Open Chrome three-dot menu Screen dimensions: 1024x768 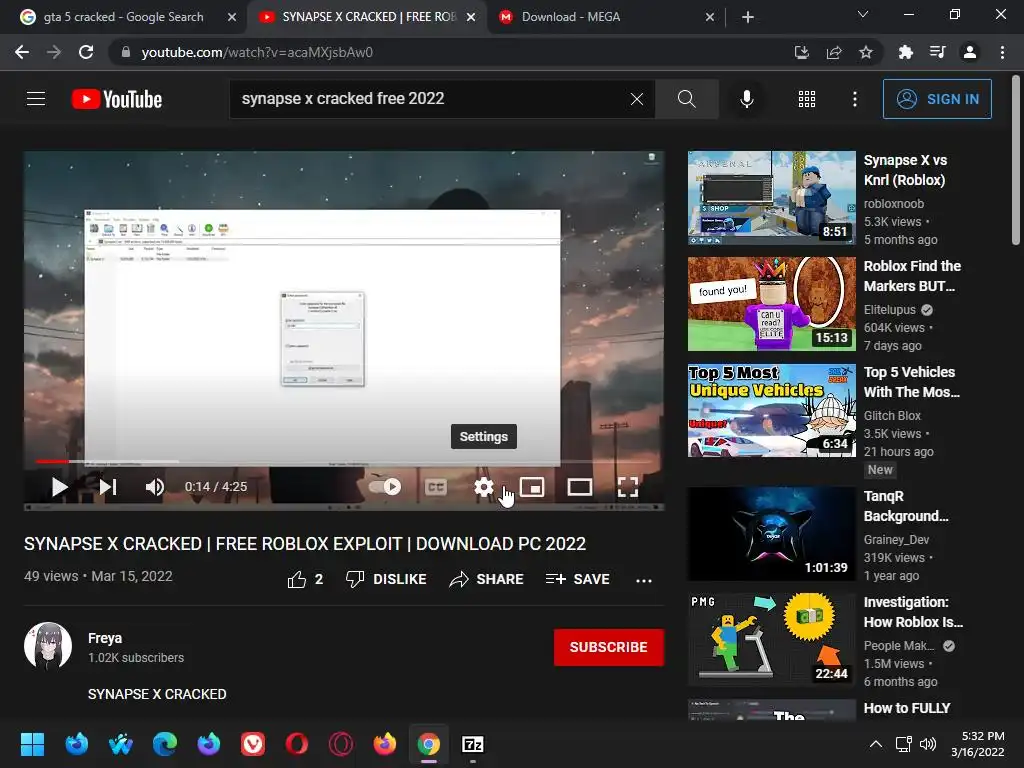[x=1002, y=52]
